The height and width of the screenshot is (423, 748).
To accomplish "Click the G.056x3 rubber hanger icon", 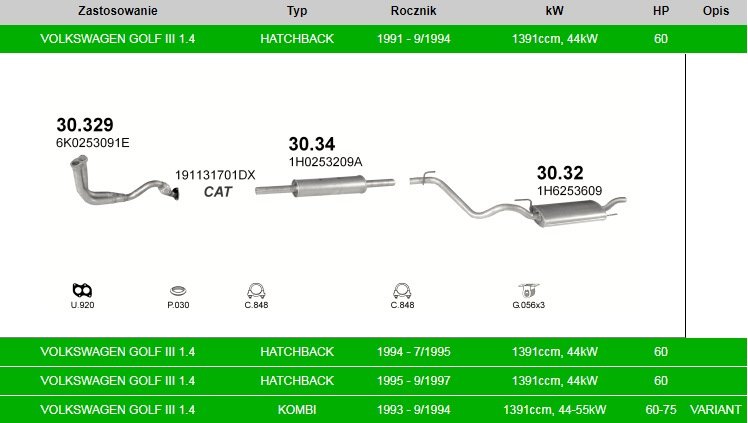I will coord(528,290).
